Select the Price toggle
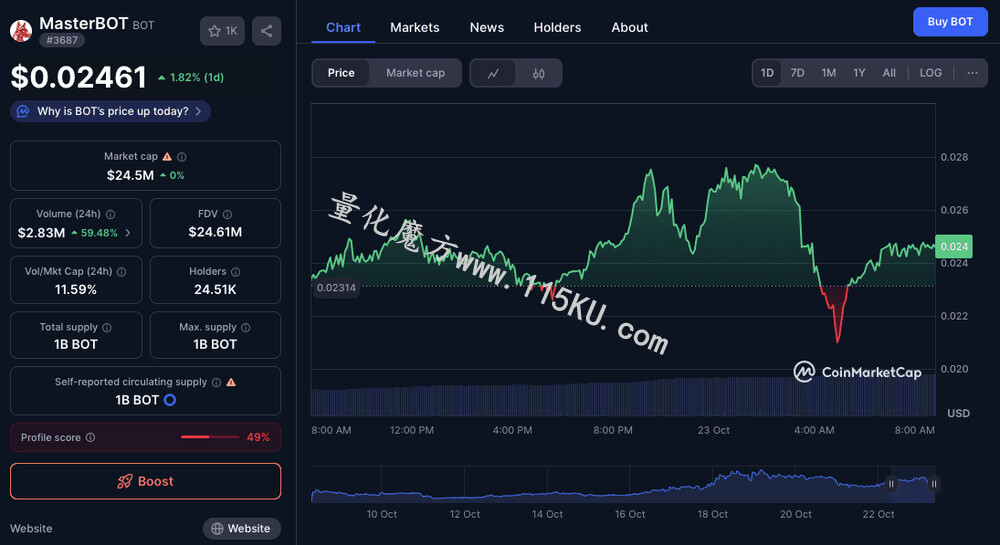Viewport: 1000px width, 545px height. coord(341,73)
